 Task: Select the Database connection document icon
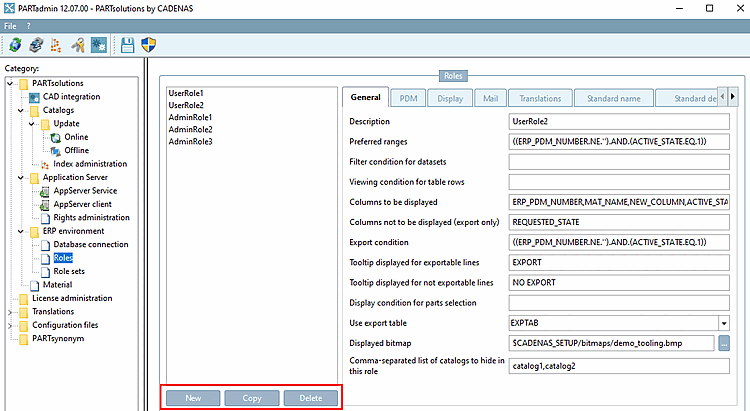45,245
